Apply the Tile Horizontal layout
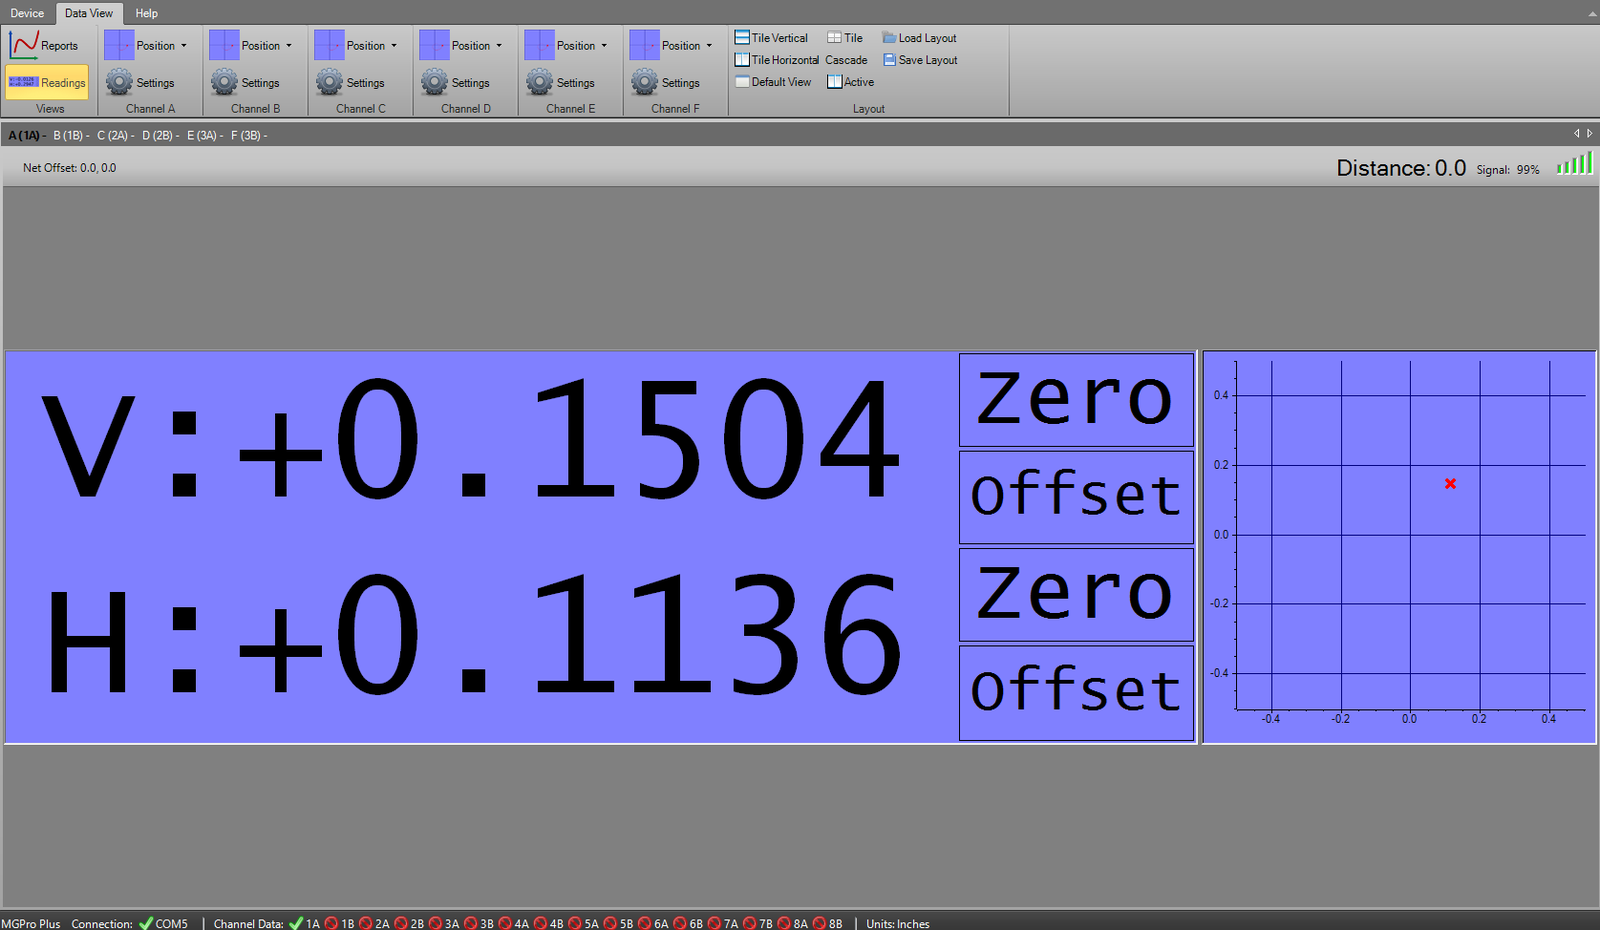 tap(777, 60)
